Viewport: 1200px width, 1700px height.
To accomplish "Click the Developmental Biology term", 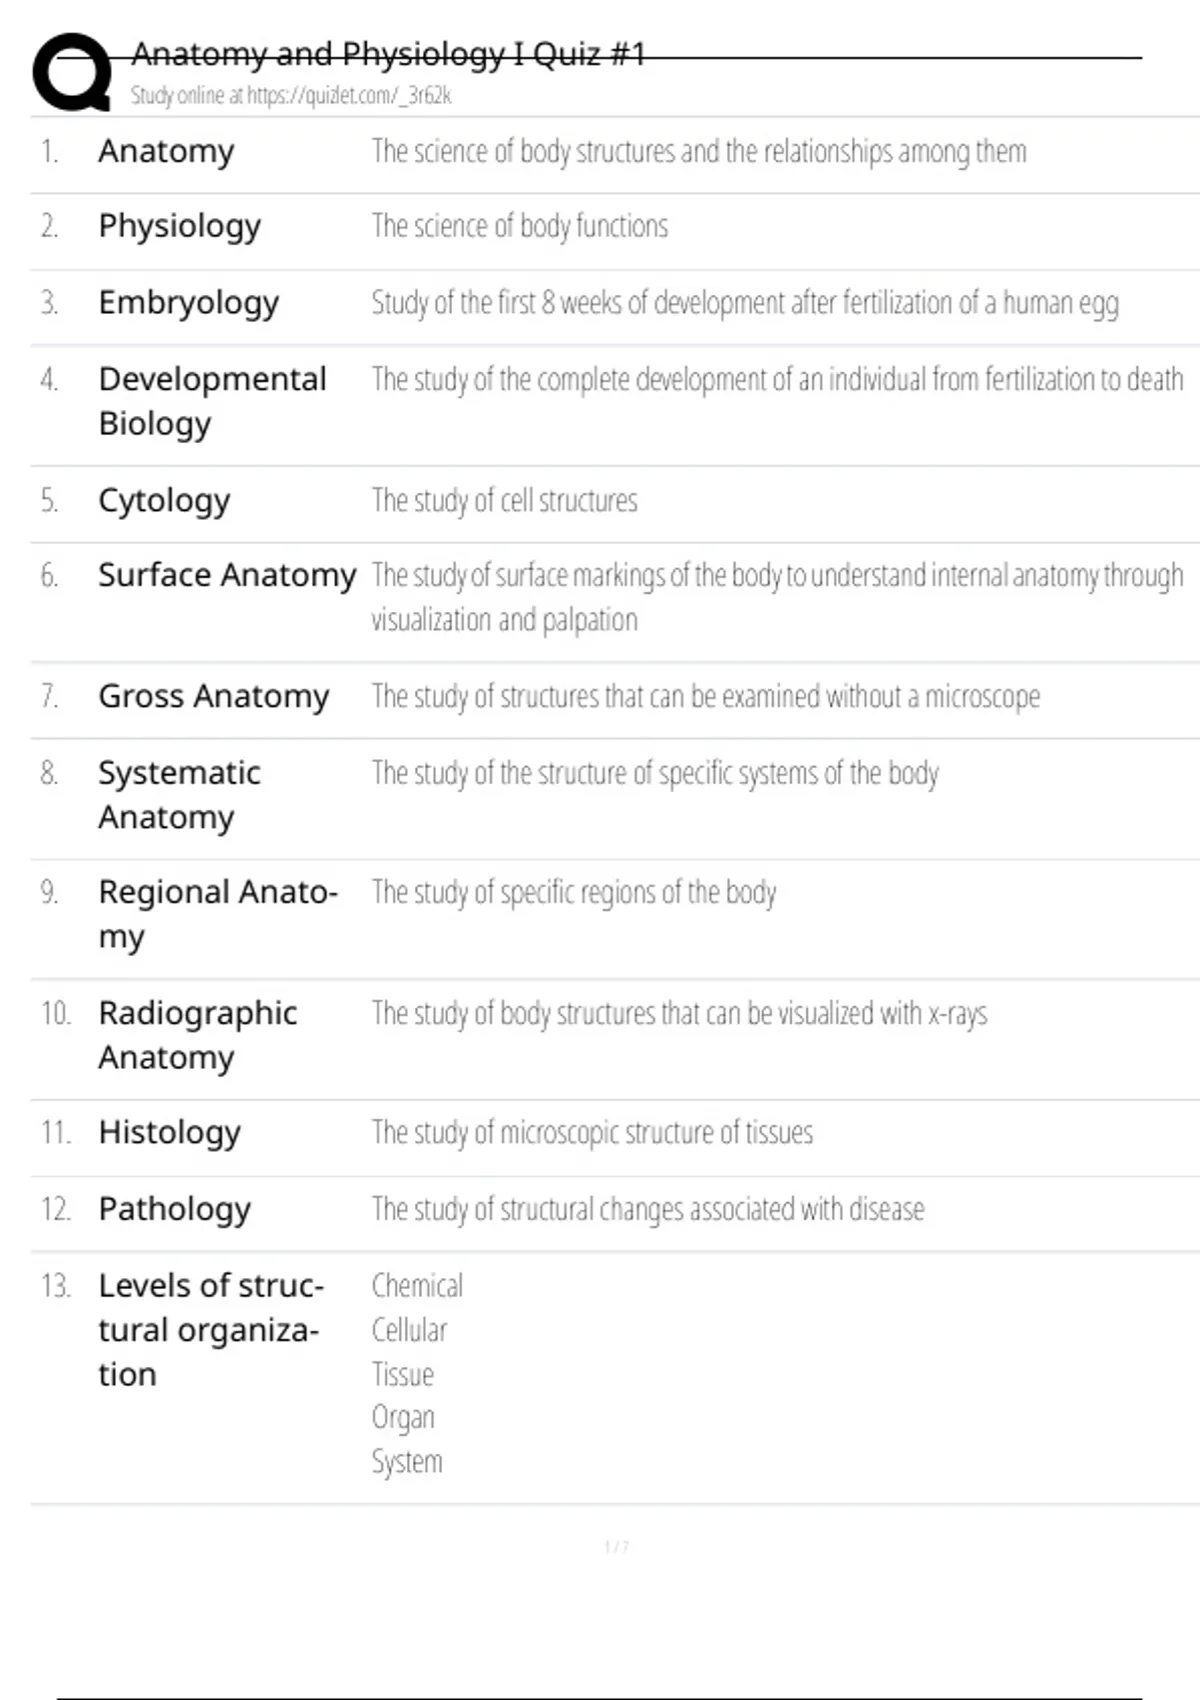I will coord(212,401).
